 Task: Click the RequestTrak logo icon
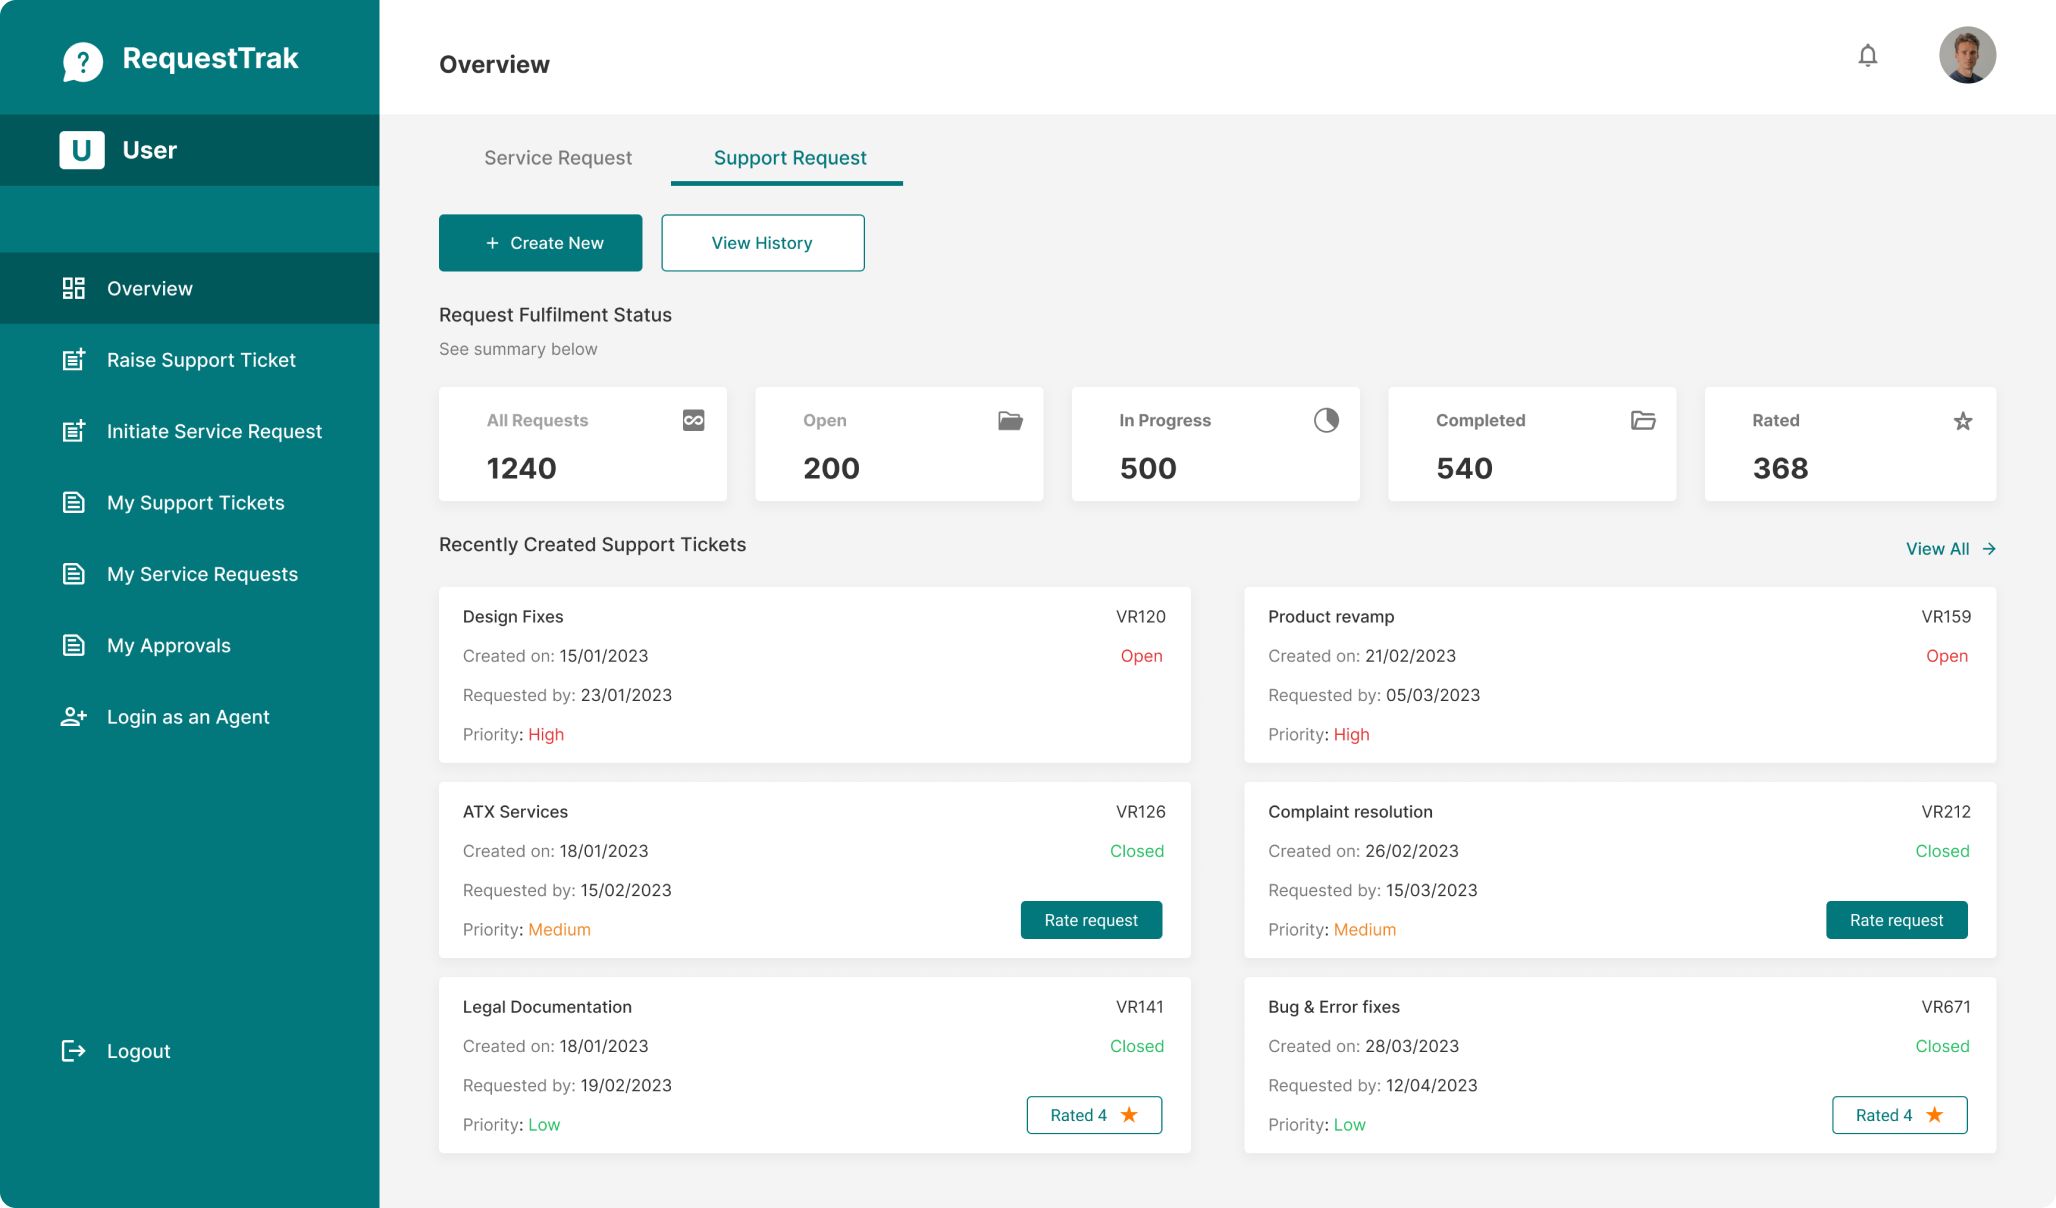click(x=83, y=61)
